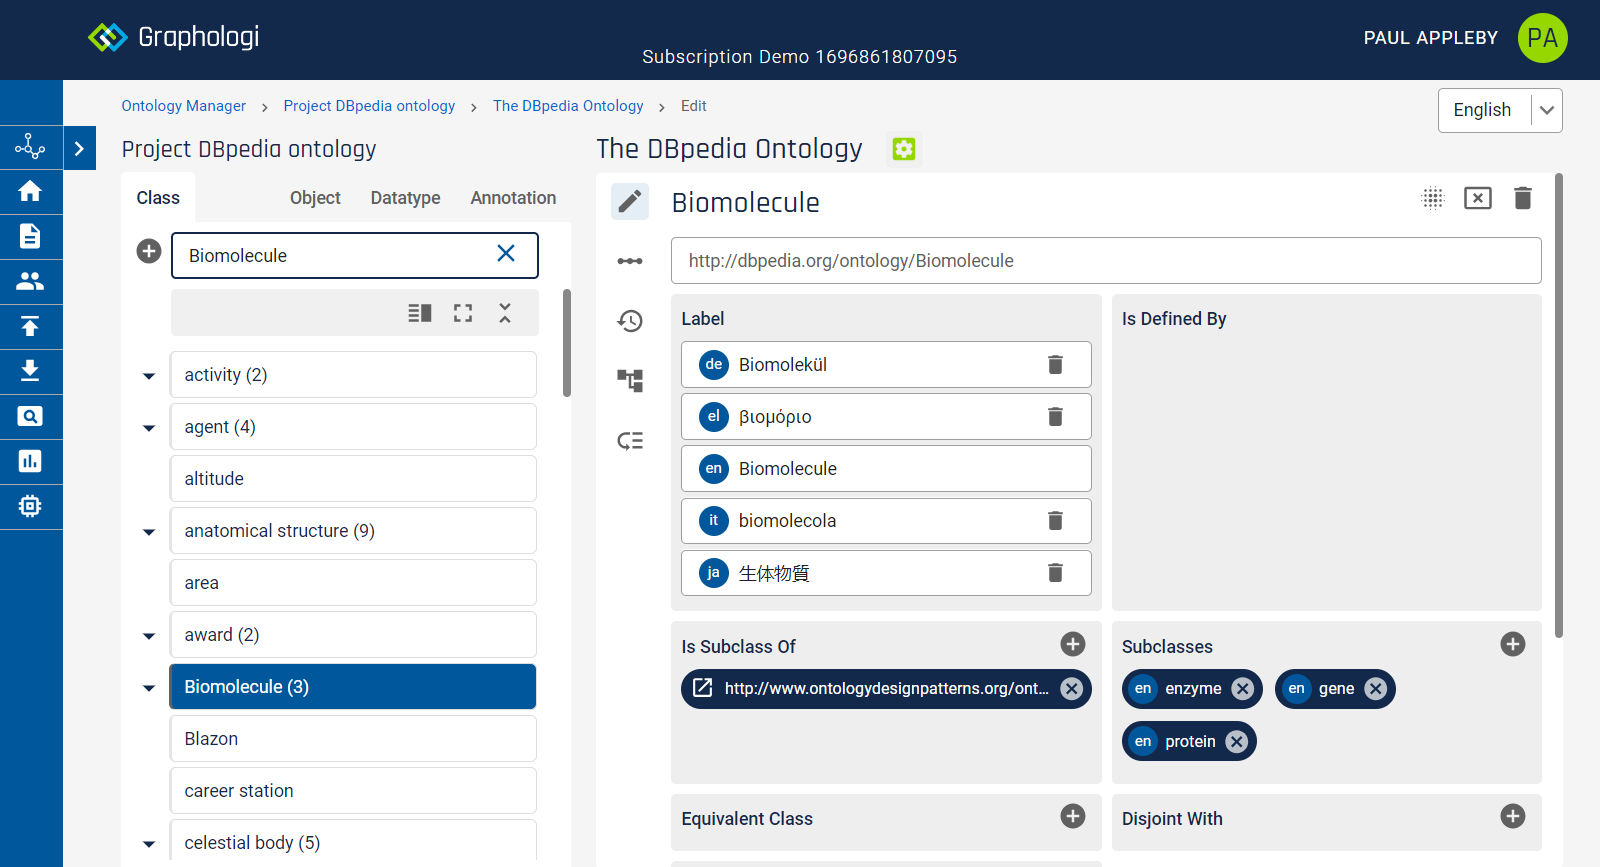Select the protein subclass chip
This screenshot has height=867, width=1600.
click(1190, 741)
